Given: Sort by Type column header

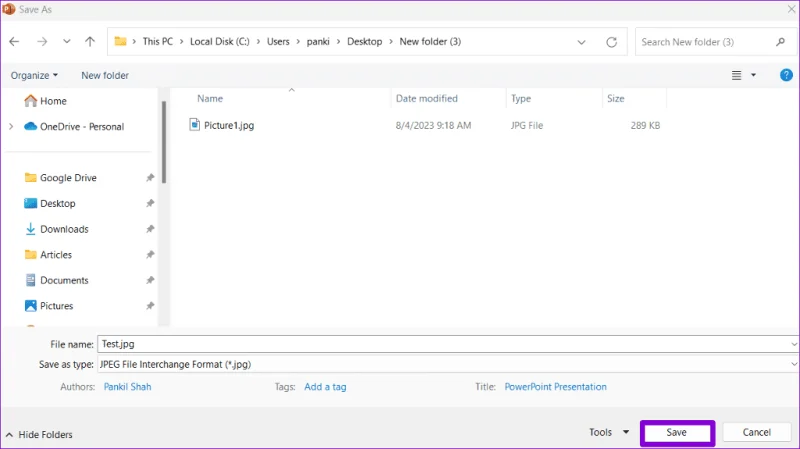Looking at the screenshot, I should point(521,98).
